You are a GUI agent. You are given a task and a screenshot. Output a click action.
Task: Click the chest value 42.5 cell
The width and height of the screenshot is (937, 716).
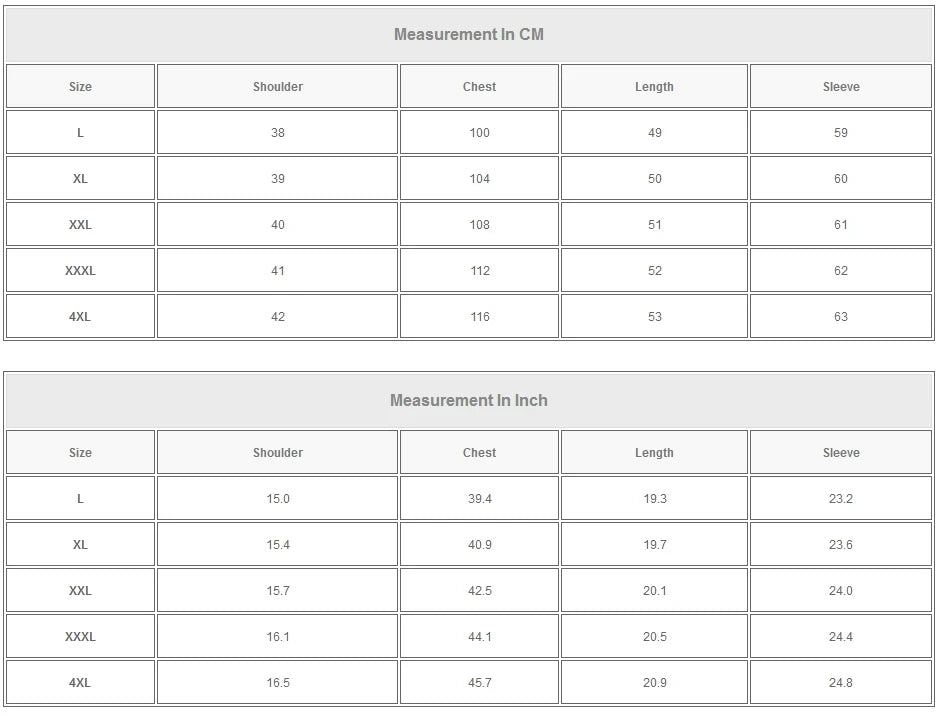(x=479, y=591)
